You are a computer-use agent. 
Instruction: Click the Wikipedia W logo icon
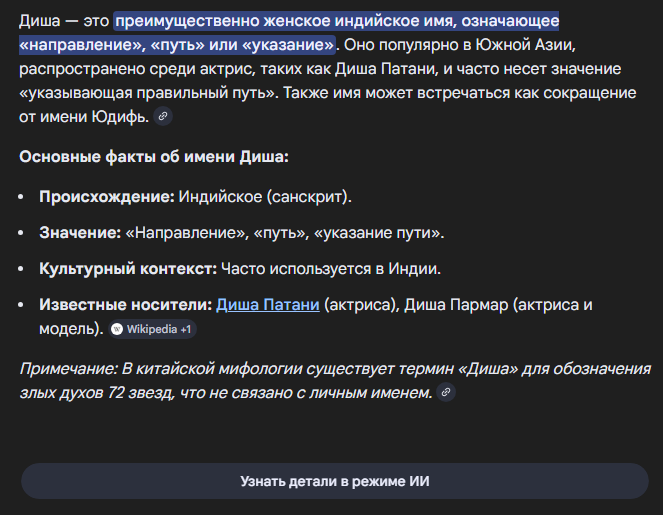[x=117, y=329]
